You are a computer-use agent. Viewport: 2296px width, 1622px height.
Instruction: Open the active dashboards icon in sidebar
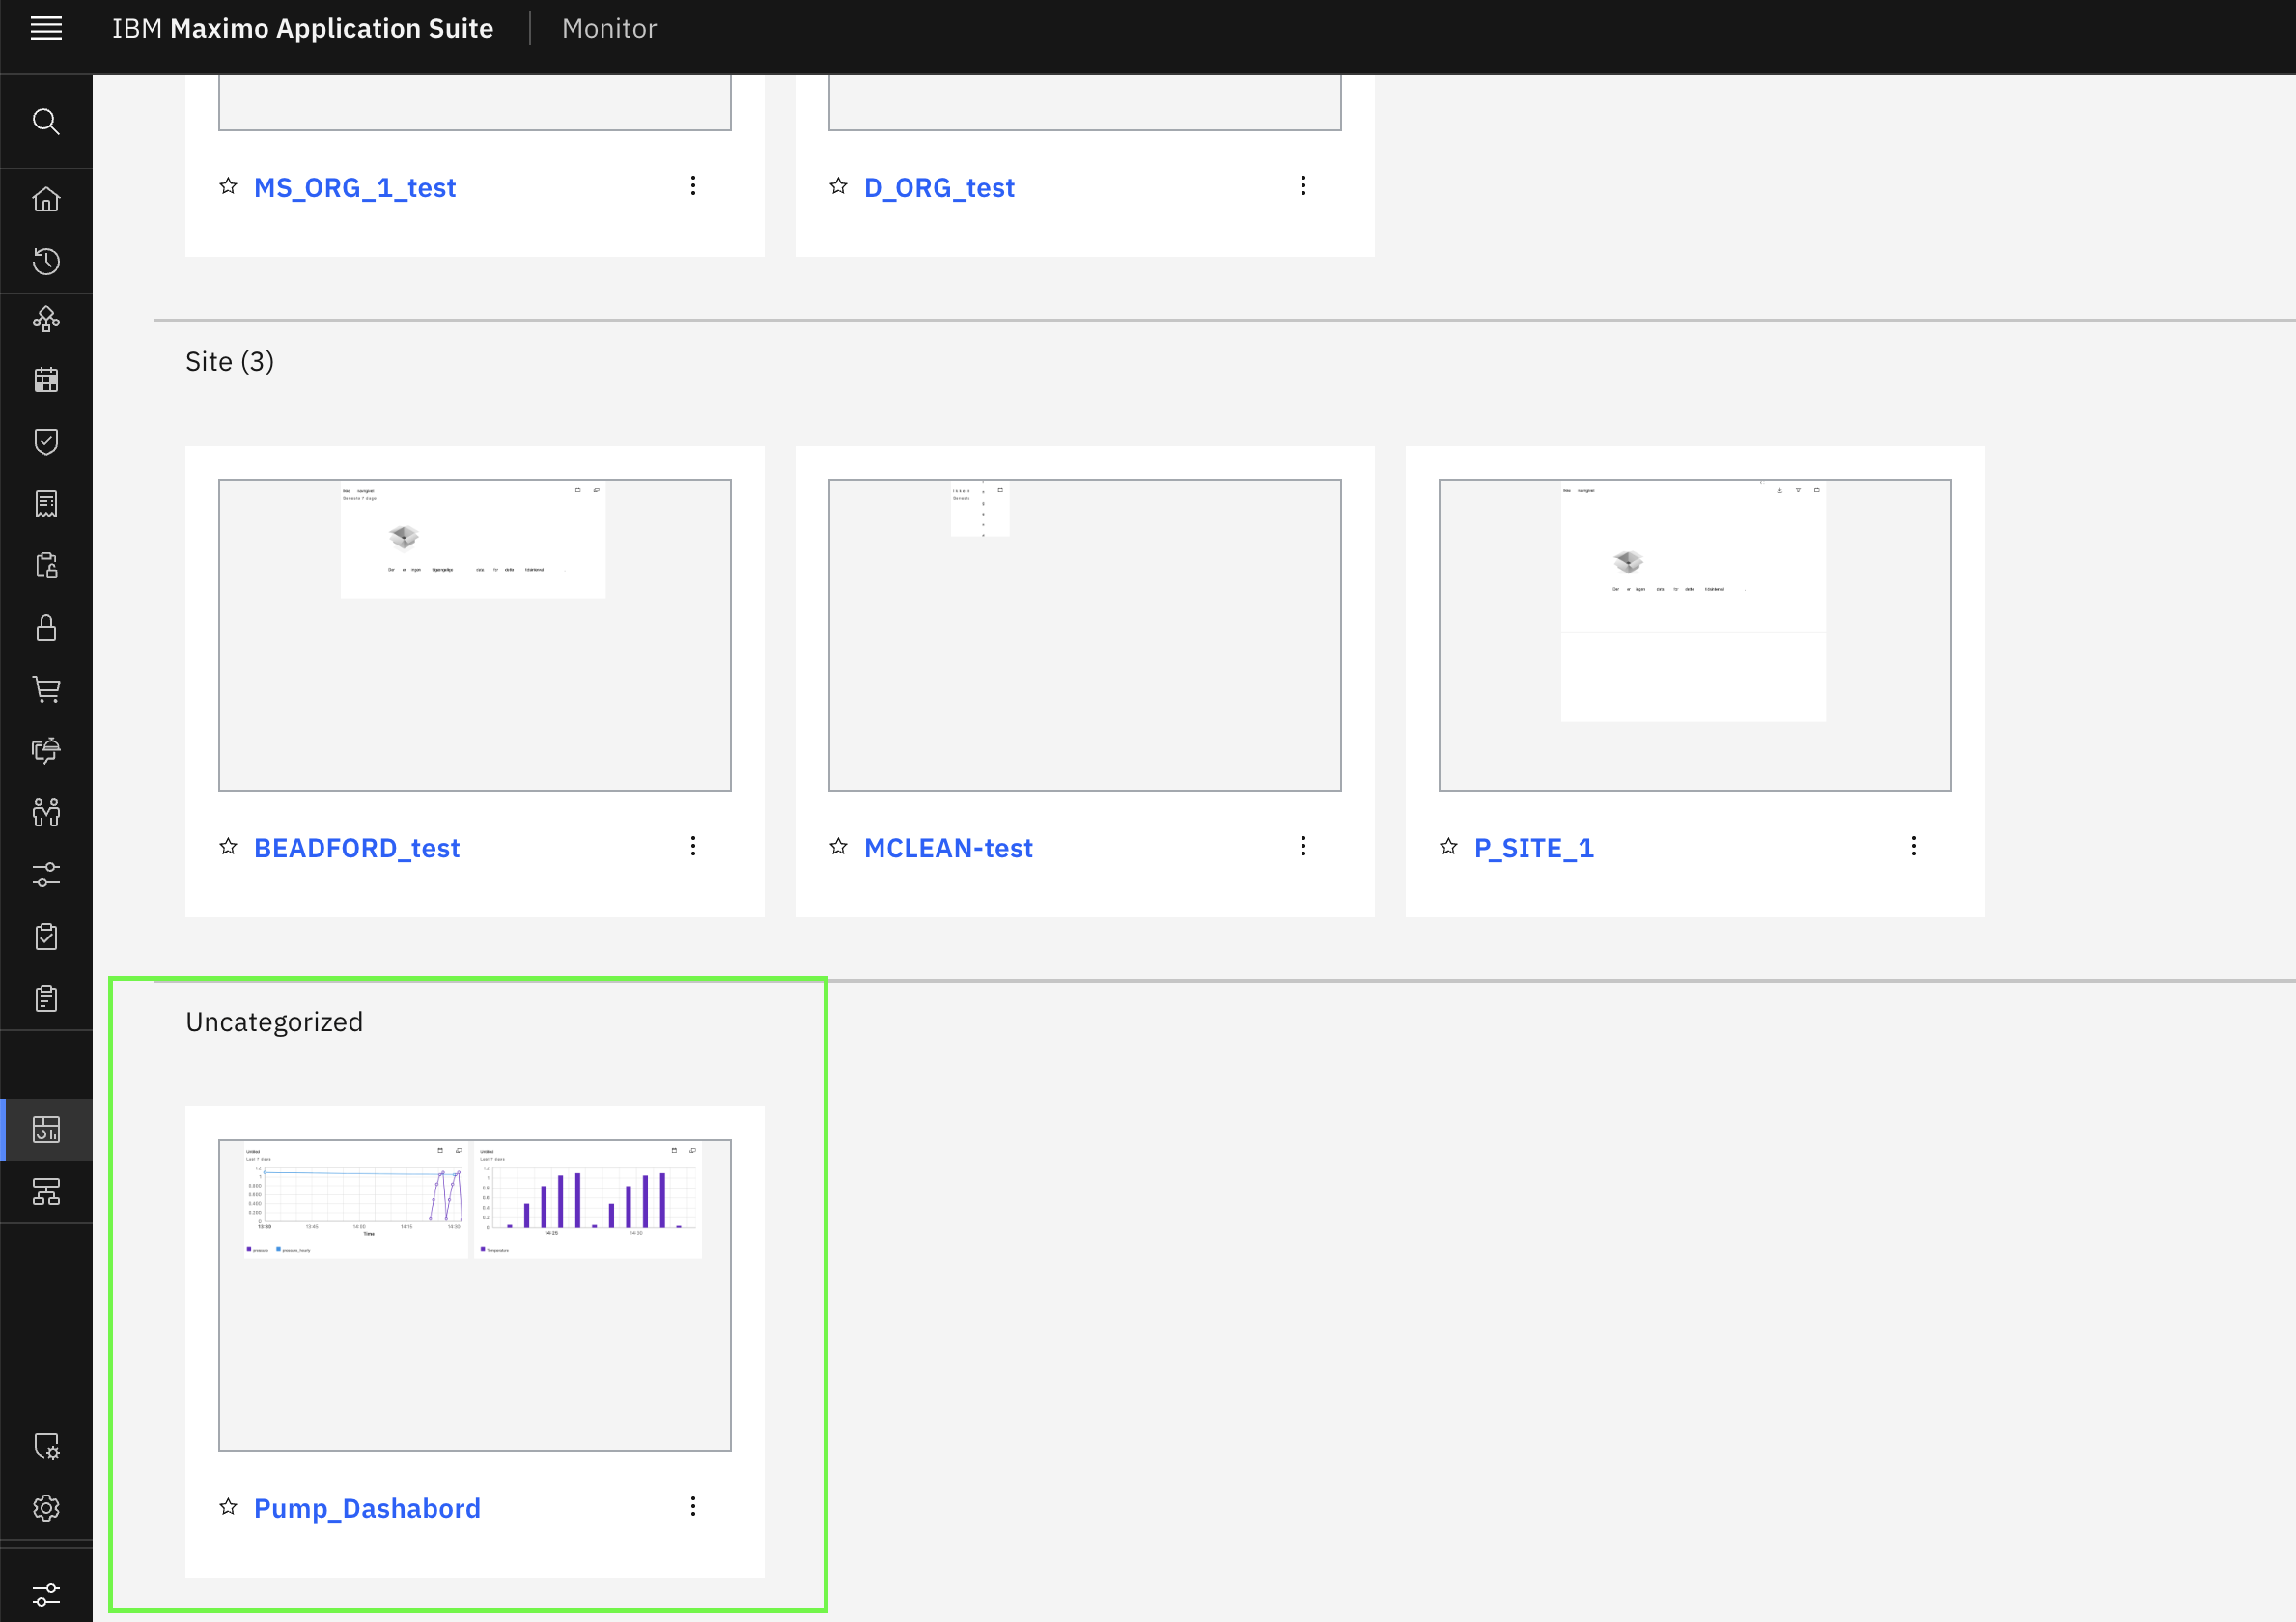coord(46,1129)
